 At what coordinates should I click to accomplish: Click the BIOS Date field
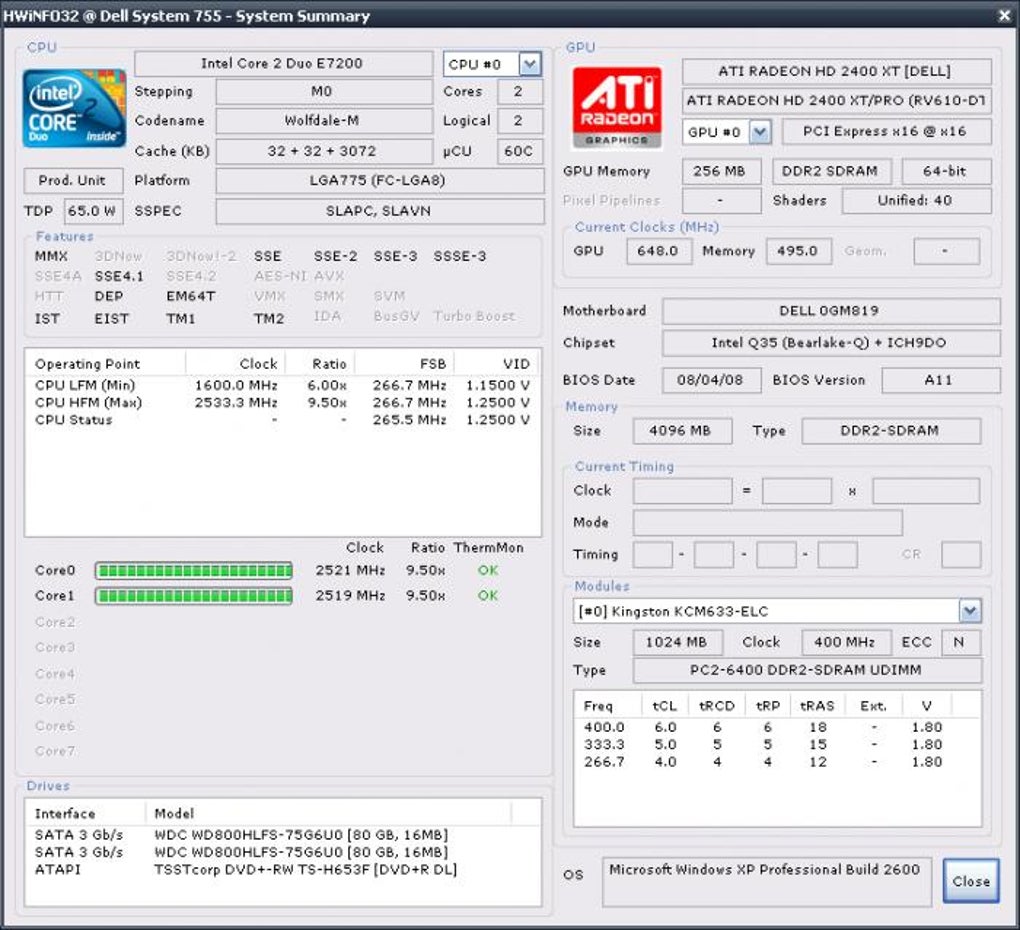coord(711,381)
